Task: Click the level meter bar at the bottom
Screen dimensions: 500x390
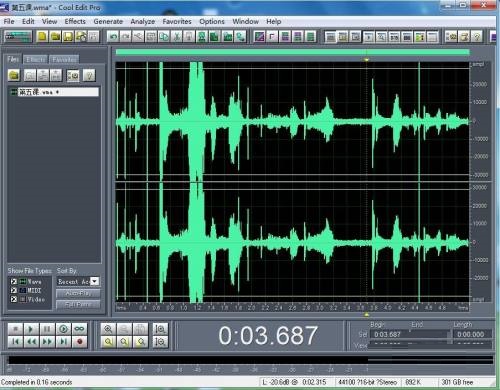Action: (x=250, y=360)
